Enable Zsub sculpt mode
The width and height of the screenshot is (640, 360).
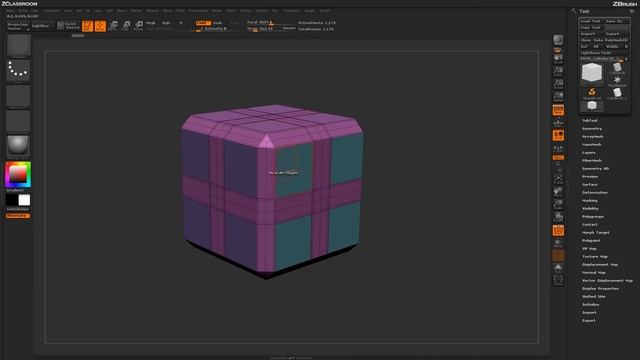point(218,23)
